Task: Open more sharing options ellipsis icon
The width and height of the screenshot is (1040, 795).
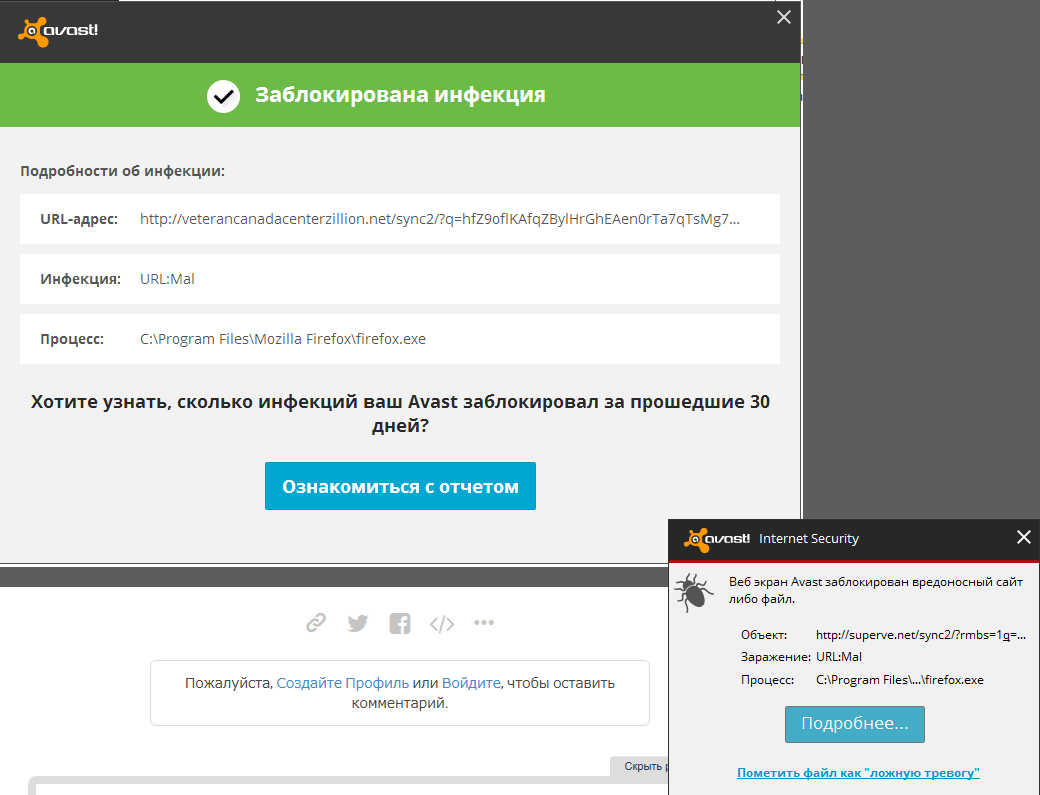Action: coord(484,622)
